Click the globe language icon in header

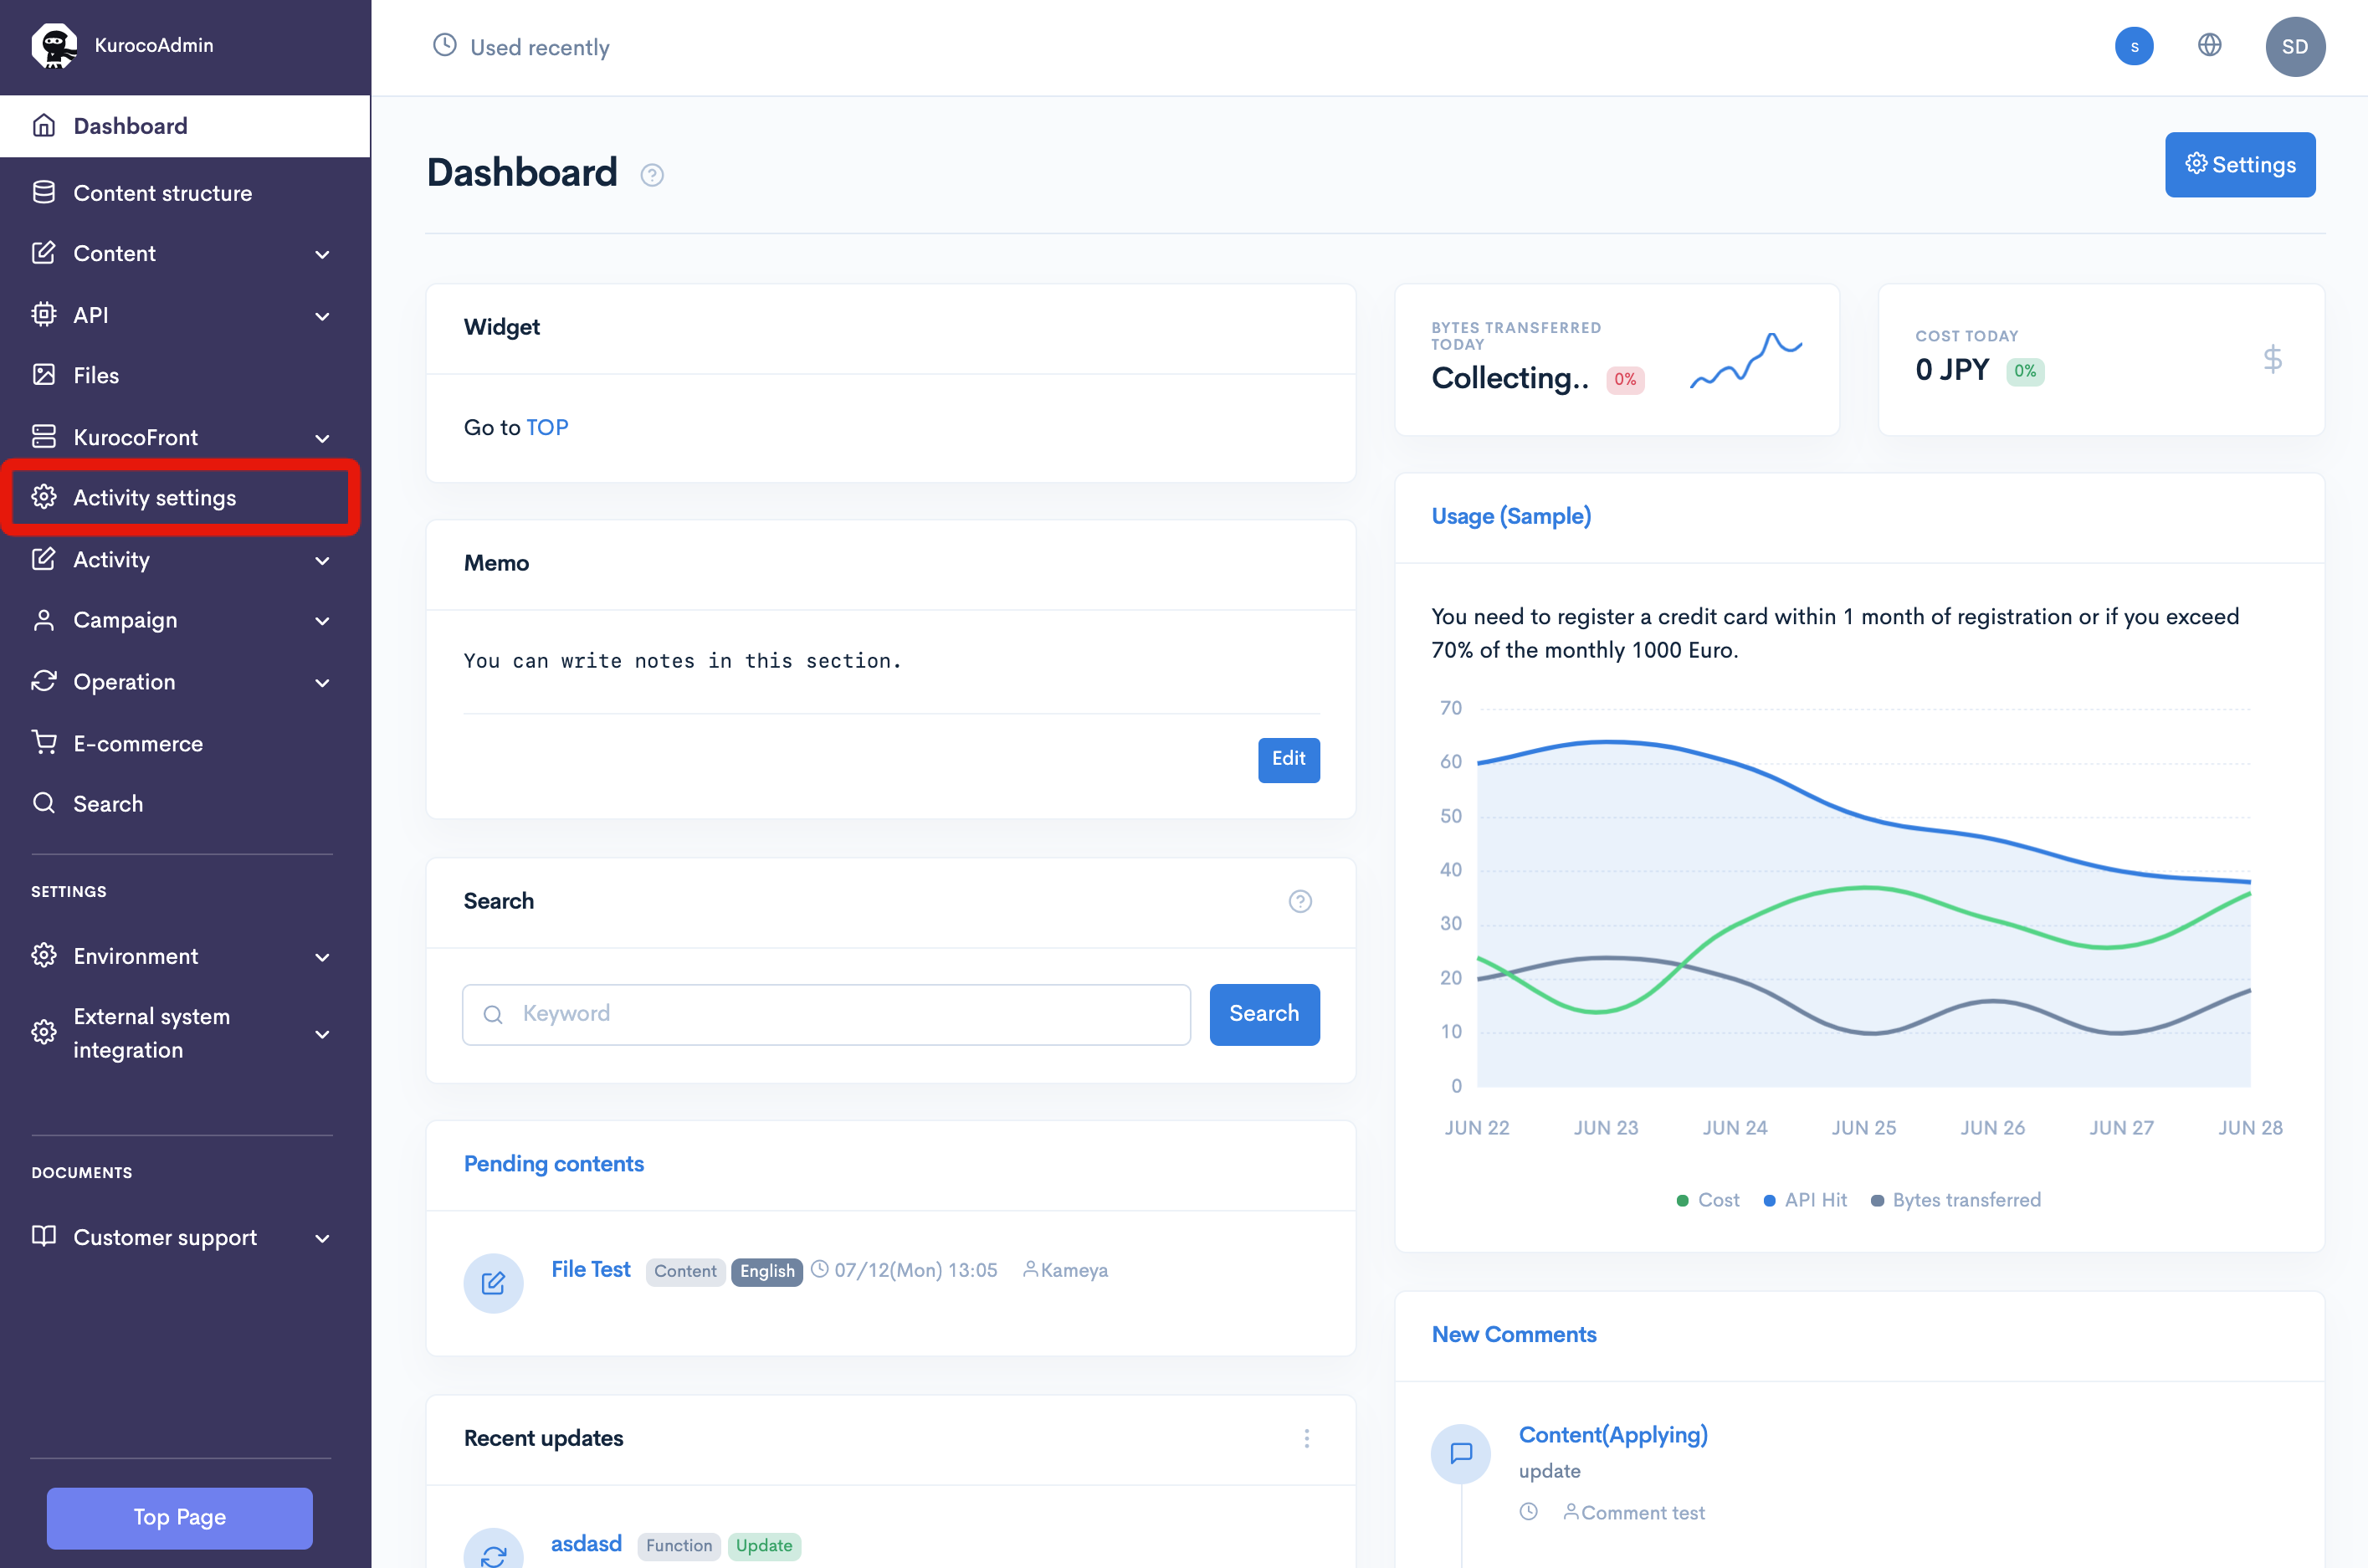point(2210,45)
